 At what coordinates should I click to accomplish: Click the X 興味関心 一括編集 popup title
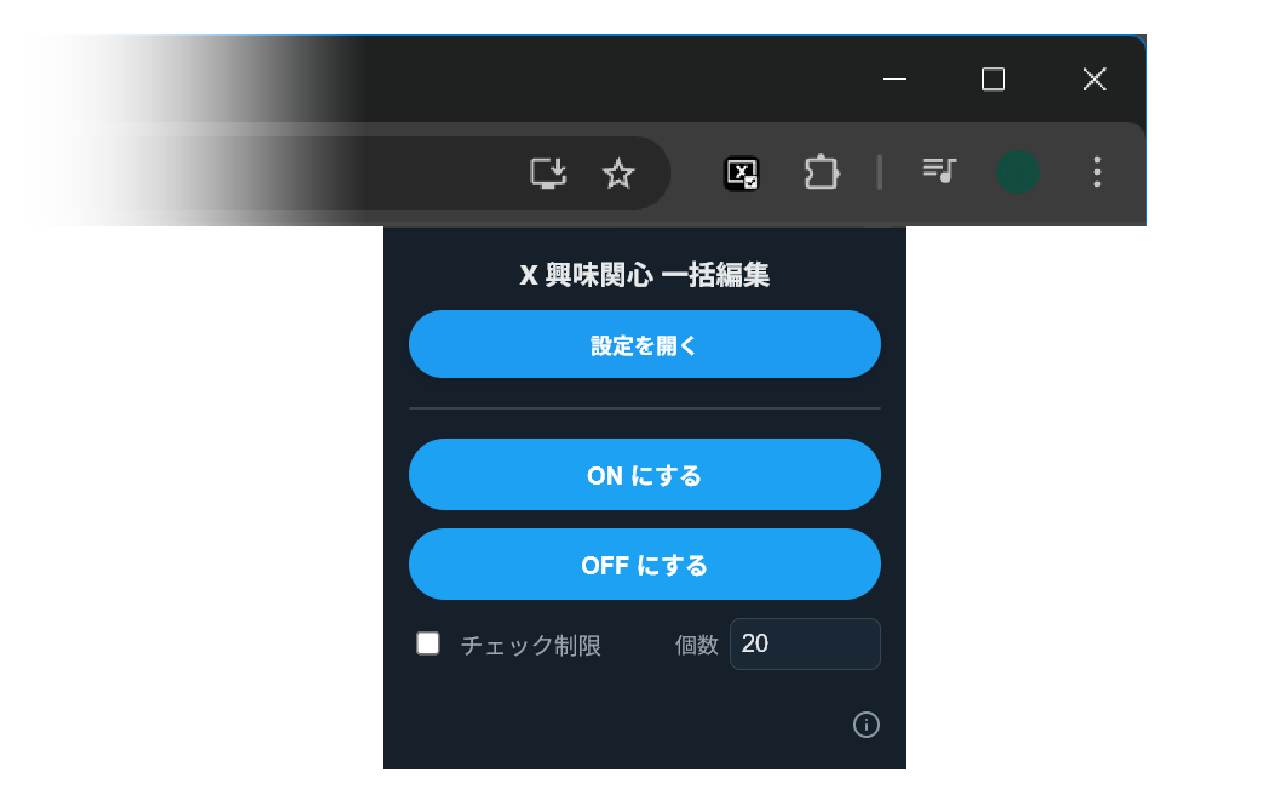[644, 276]
